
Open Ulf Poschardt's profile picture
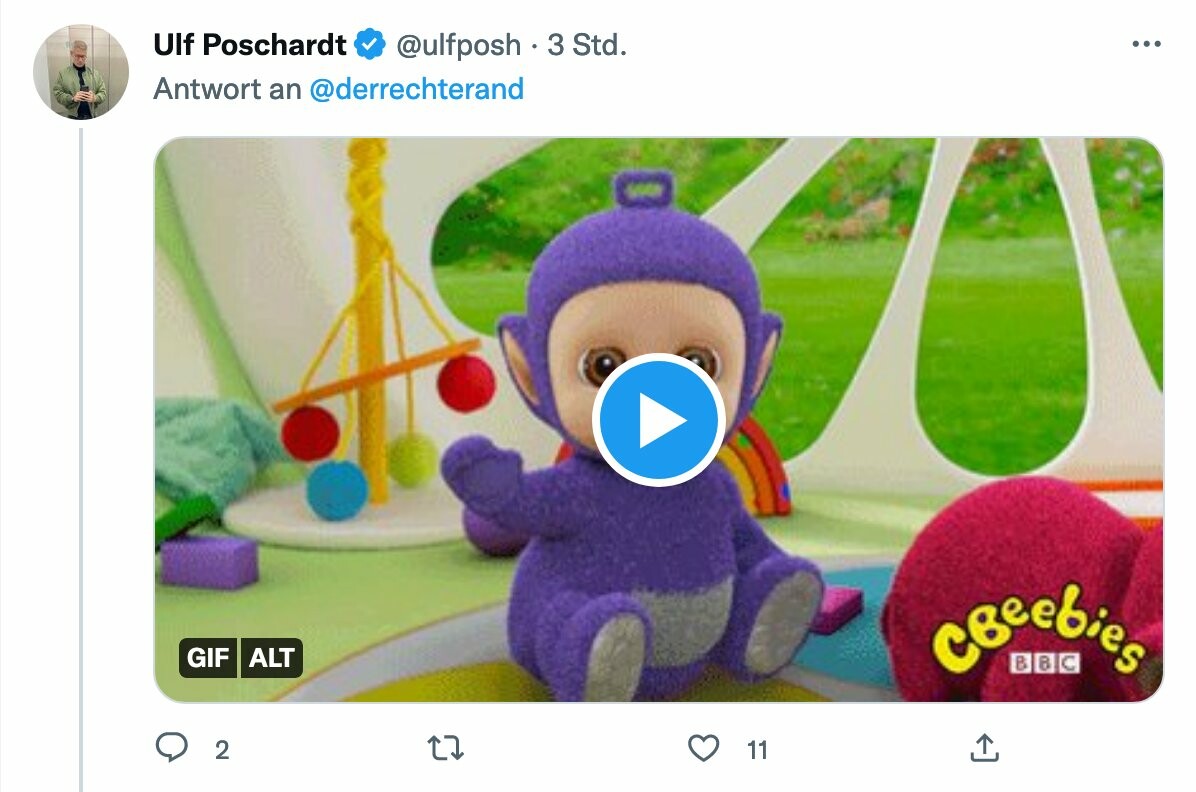click(x=81, y=72)
